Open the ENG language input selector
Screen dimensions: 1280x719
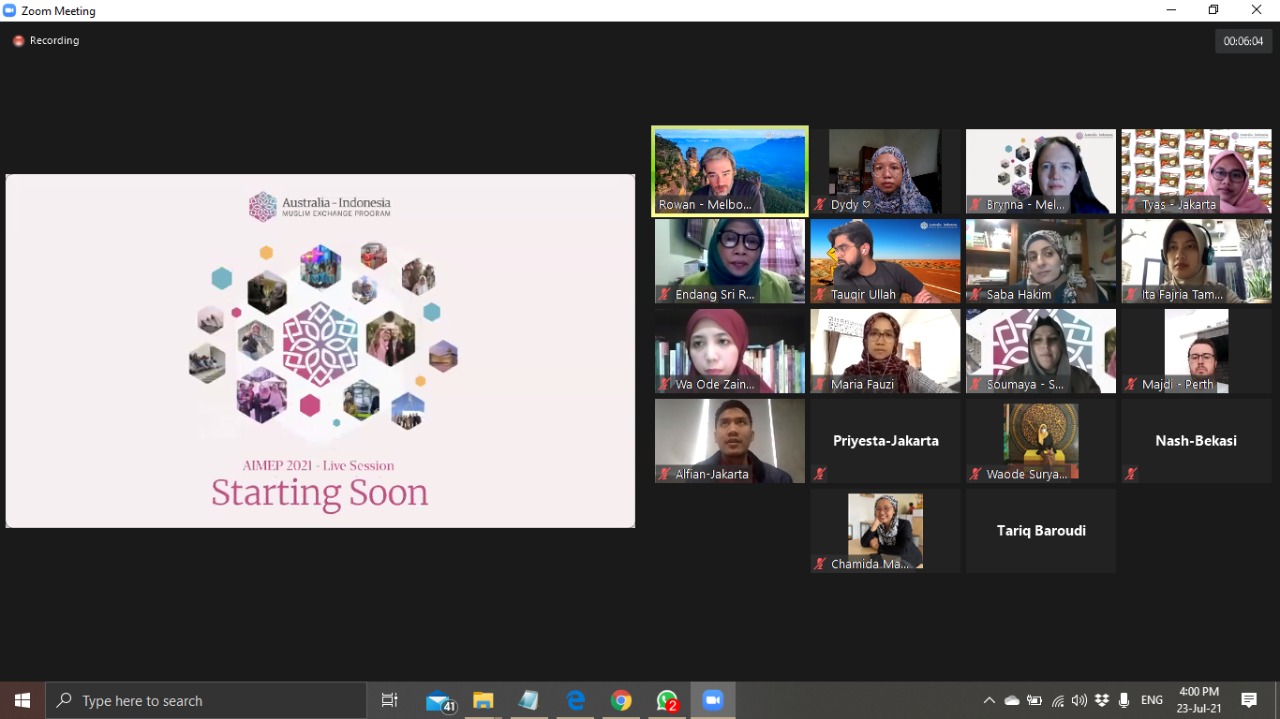tap(1152, 700)
